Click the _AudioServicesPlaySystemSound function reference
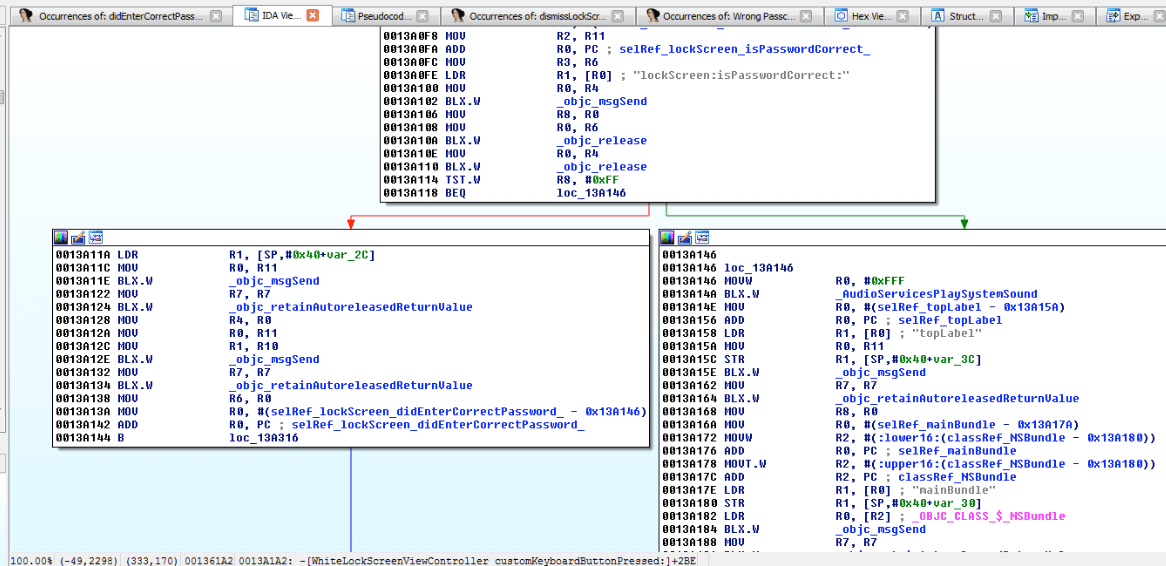The width and height of the screenshot is (1166, 566). click(936, 294)
